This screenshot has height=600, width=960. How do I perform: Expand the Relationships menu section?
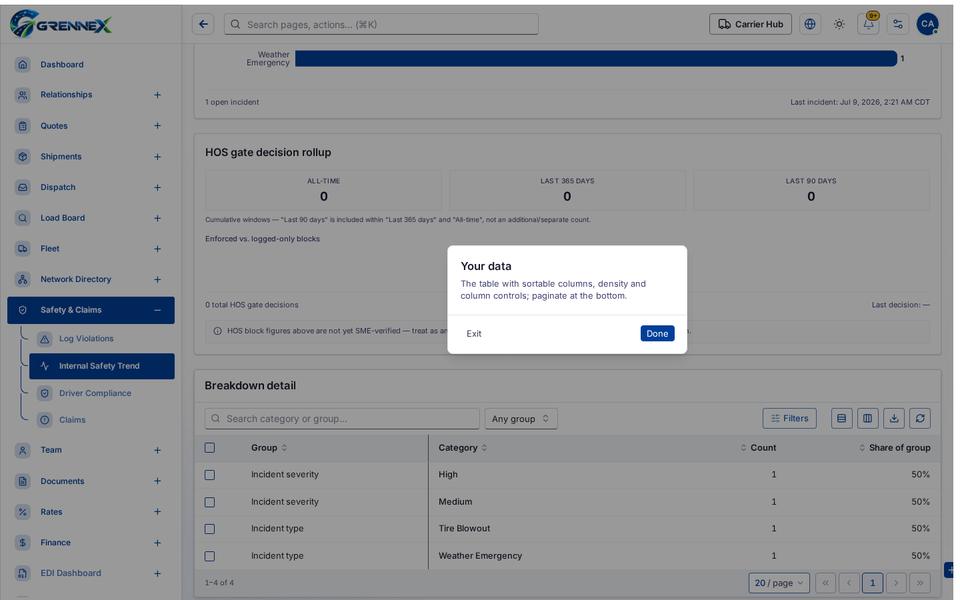(x=157, y=95)
